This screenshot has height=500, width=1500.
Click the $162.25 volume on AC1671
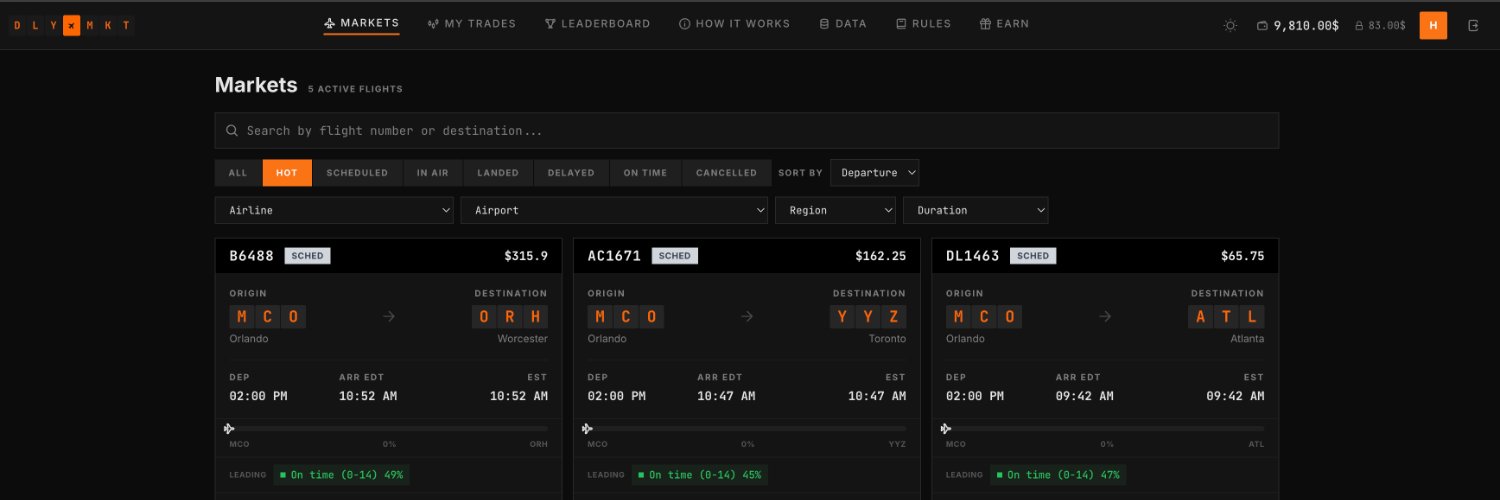point(881,256)
